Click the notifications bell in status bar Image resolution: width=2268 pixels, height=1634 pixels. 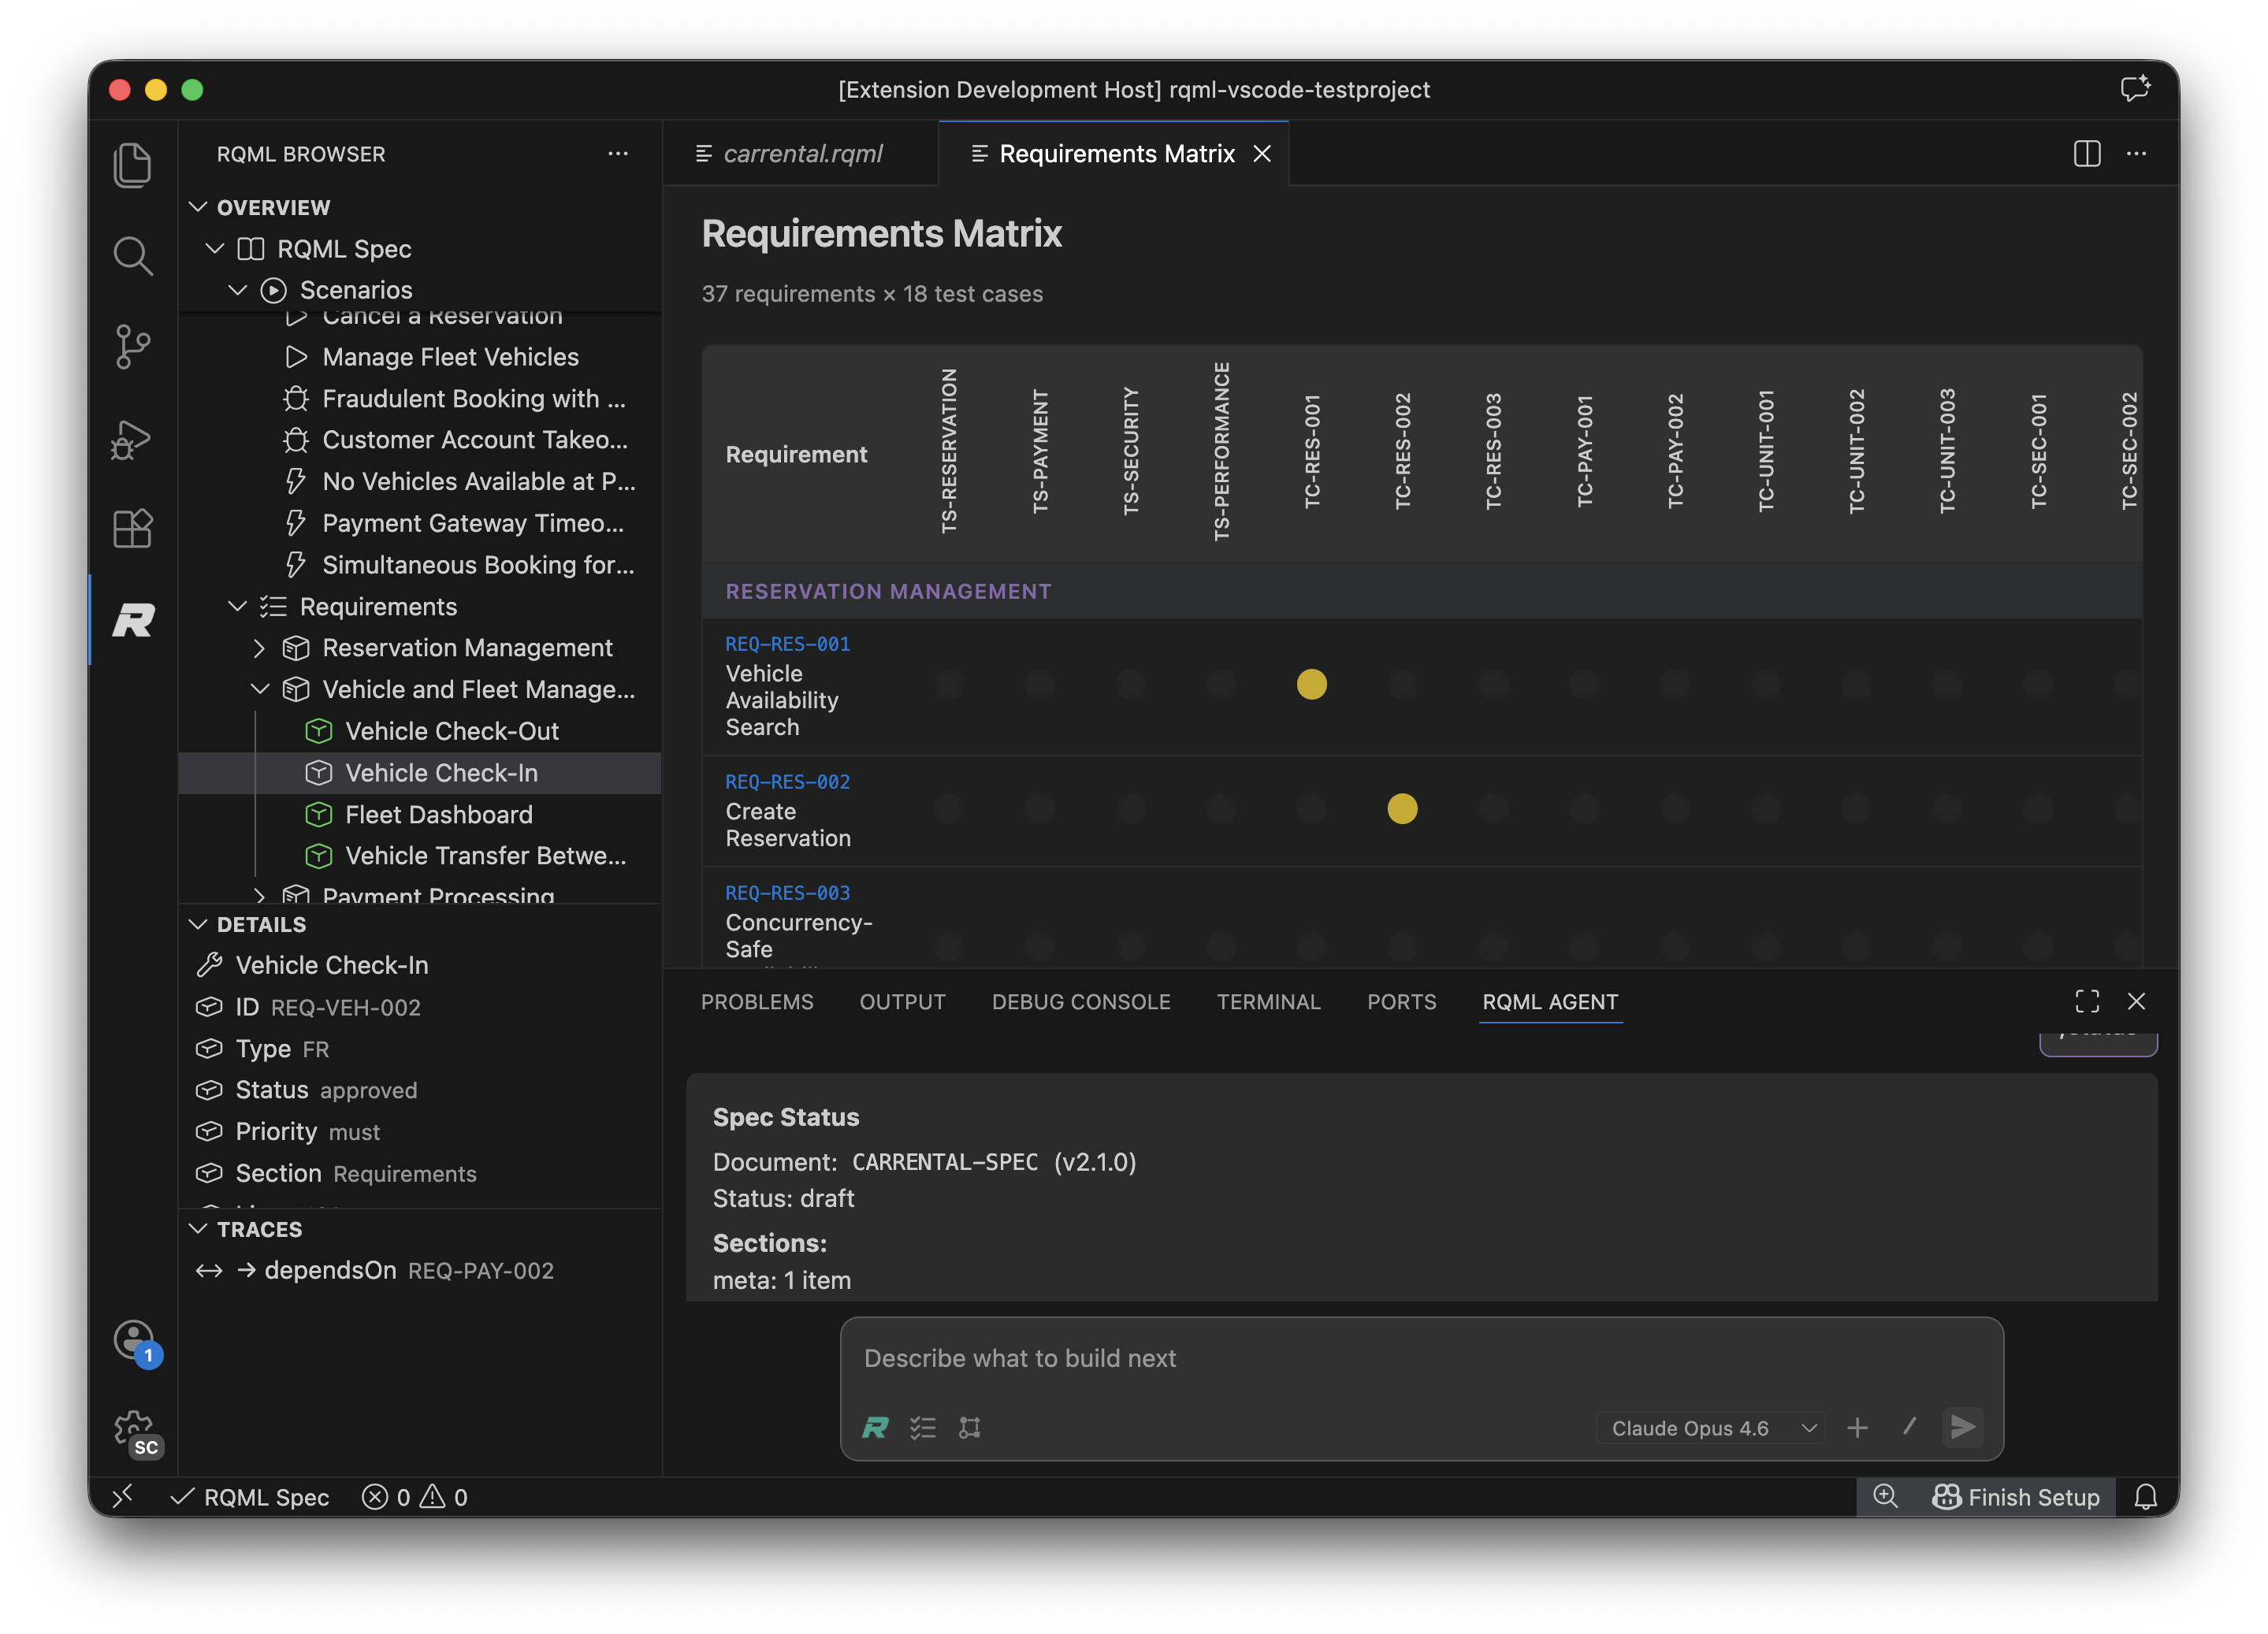point(2145,1497)
